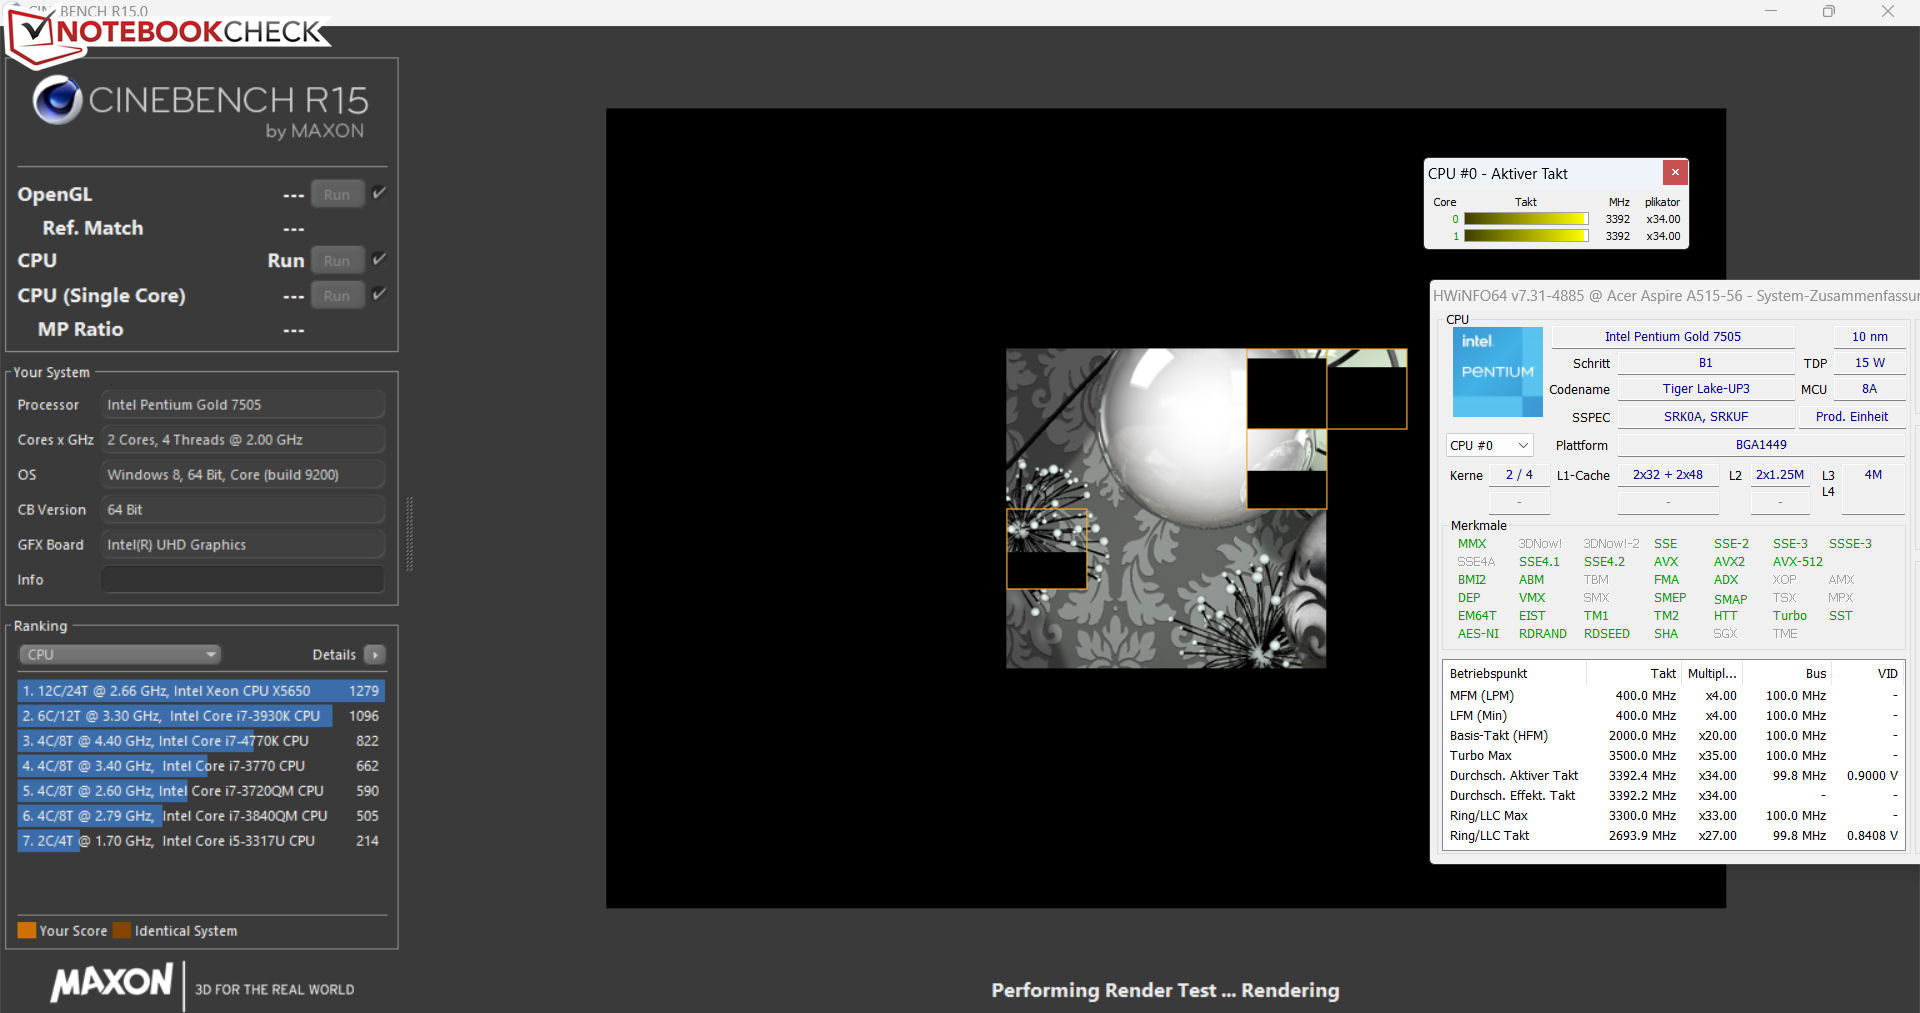Click the Core 0 clock bar
The height and width of the screenshot is (1013, 1920).
point(1526,219)
